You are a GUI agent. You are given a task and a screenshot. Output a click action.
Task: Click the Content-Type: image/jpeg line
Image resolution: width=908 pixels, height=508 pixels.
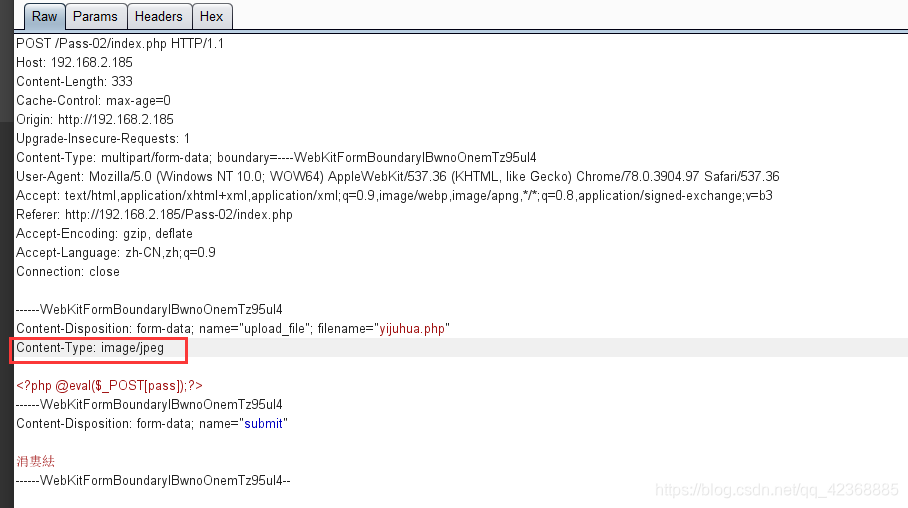90,348
